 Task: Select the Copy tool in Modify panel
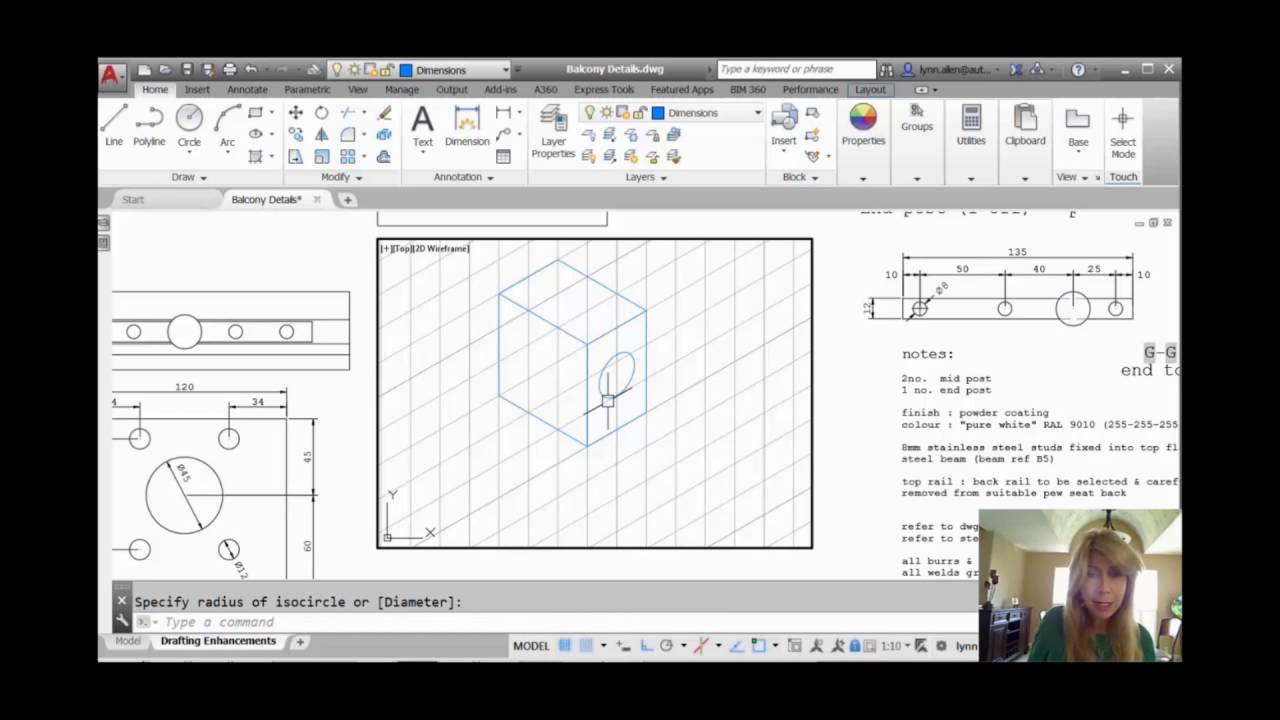pos(296,135)
